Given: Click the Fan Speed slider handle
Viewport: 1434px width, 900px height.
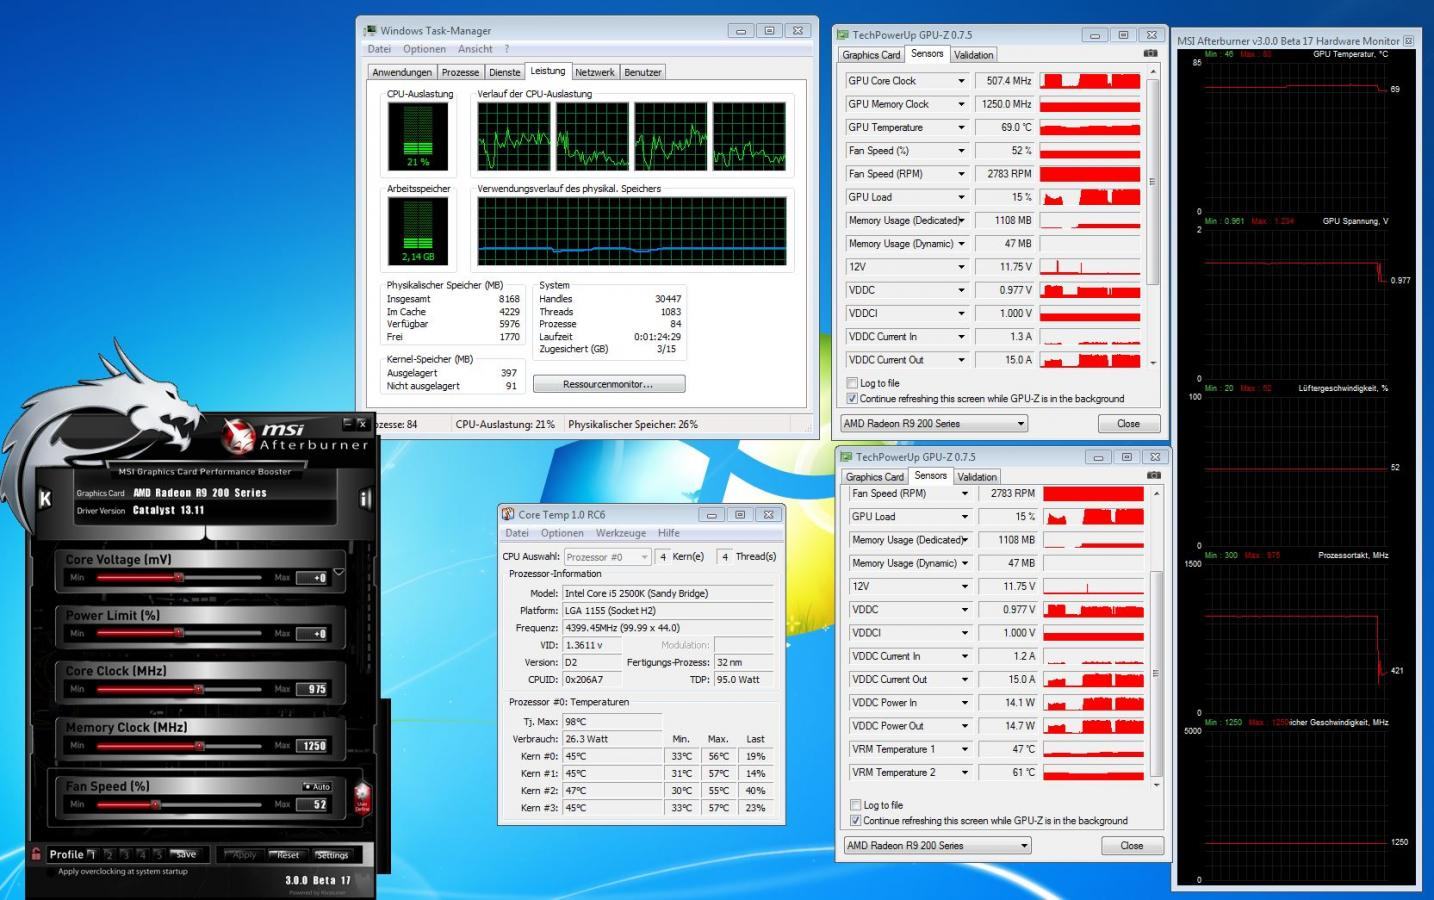Looking at the screenshot, I should 155,804.
